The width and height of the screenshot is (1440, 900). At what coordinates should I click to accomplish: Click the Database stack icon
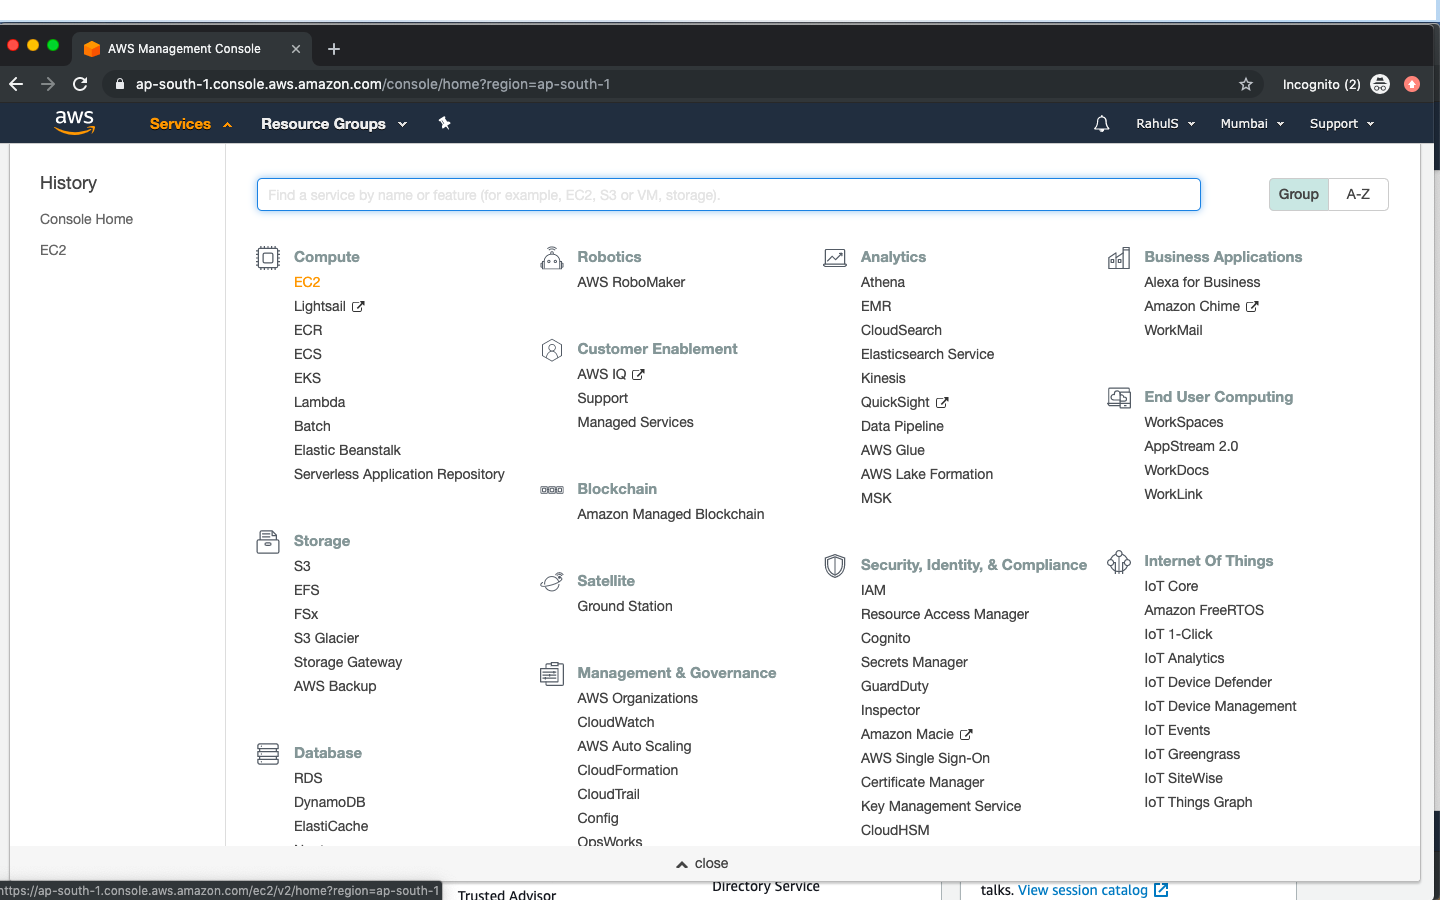coord(267,753)
